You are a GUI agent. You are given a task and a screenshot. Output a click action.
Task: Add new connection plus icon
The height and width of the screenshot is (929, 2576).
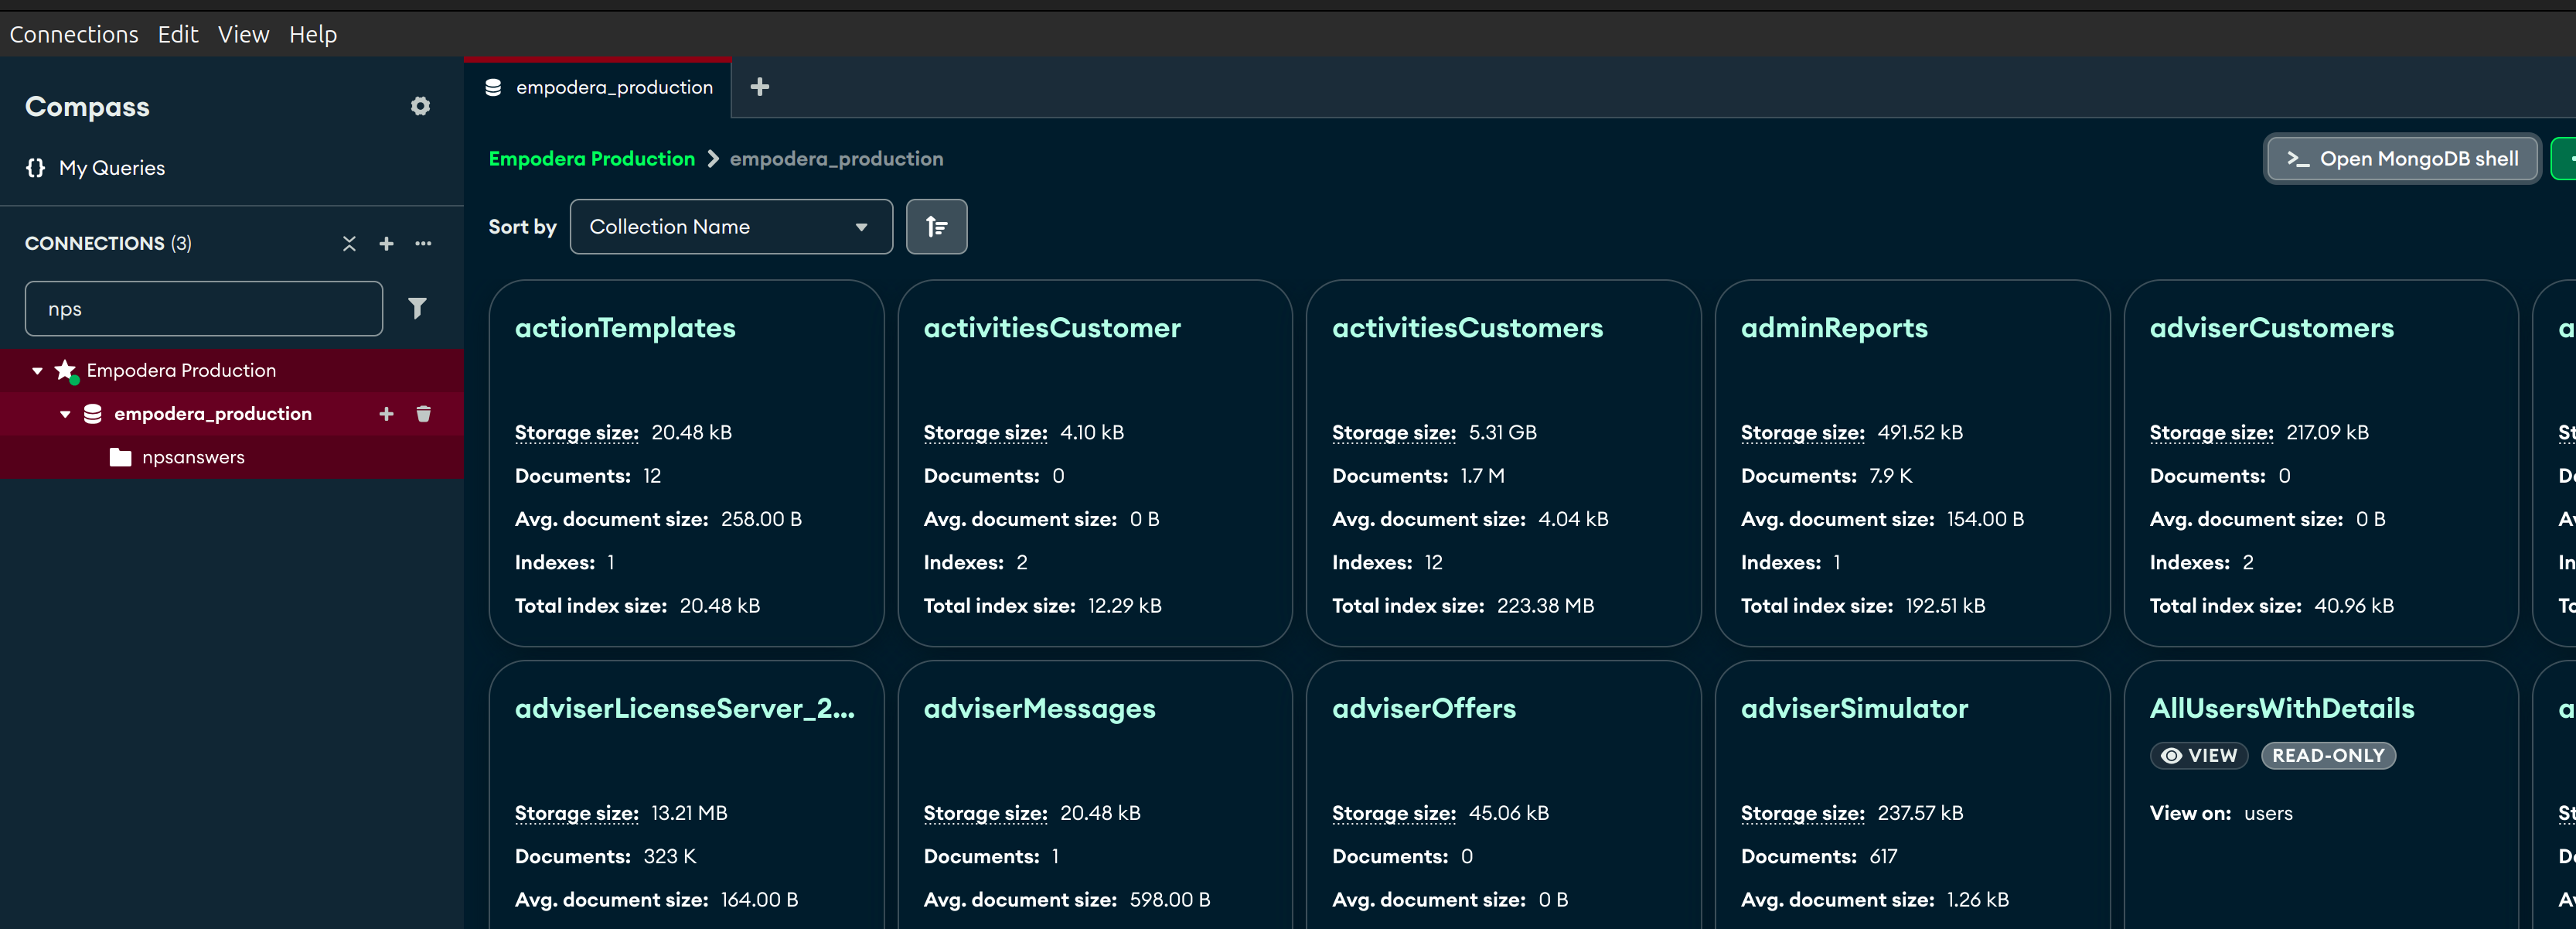pos(386,243)
